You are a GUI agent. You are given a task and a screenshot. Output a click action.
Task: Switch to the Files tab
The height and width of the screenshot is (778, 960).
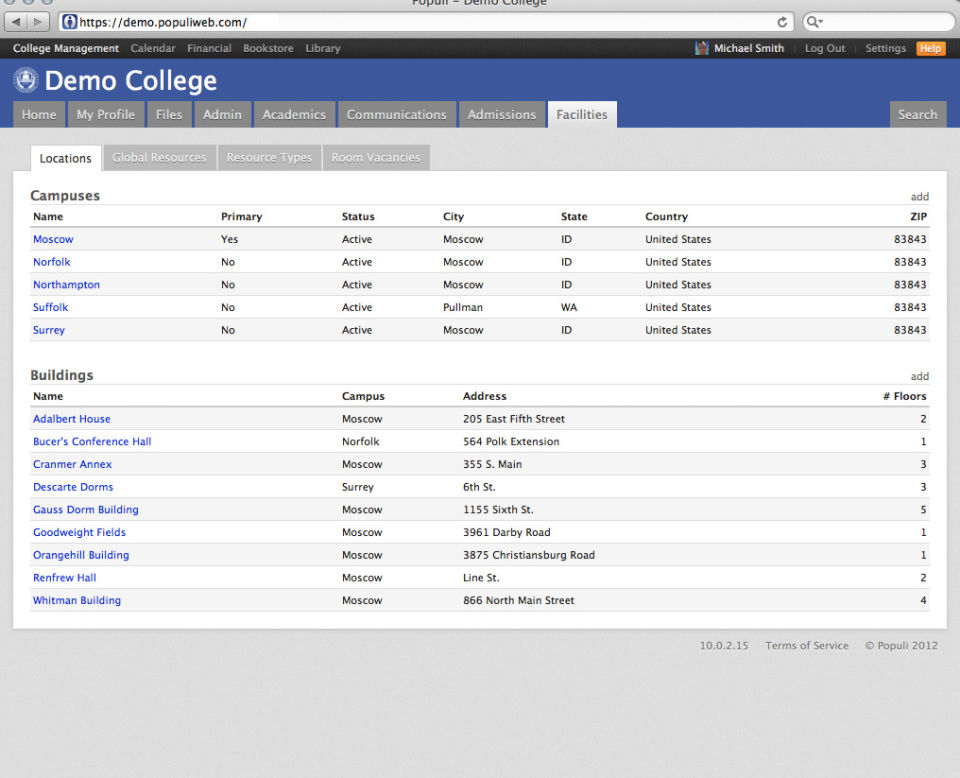(169, 114)
